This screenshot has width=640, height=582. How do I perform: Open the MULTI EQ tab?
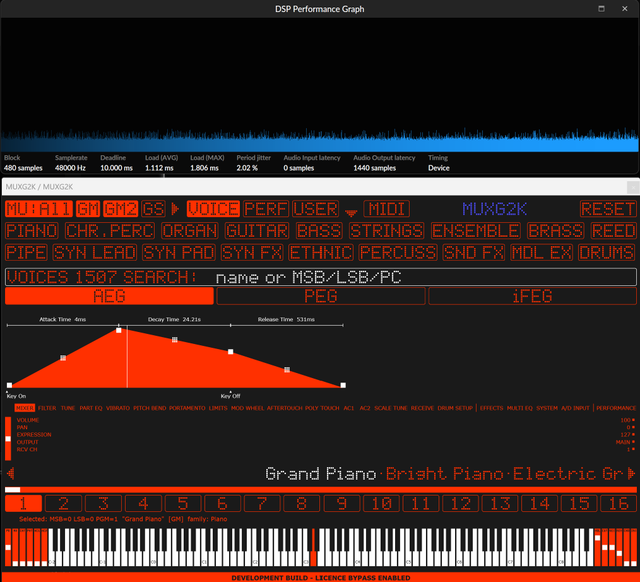(x=520, y=408)
